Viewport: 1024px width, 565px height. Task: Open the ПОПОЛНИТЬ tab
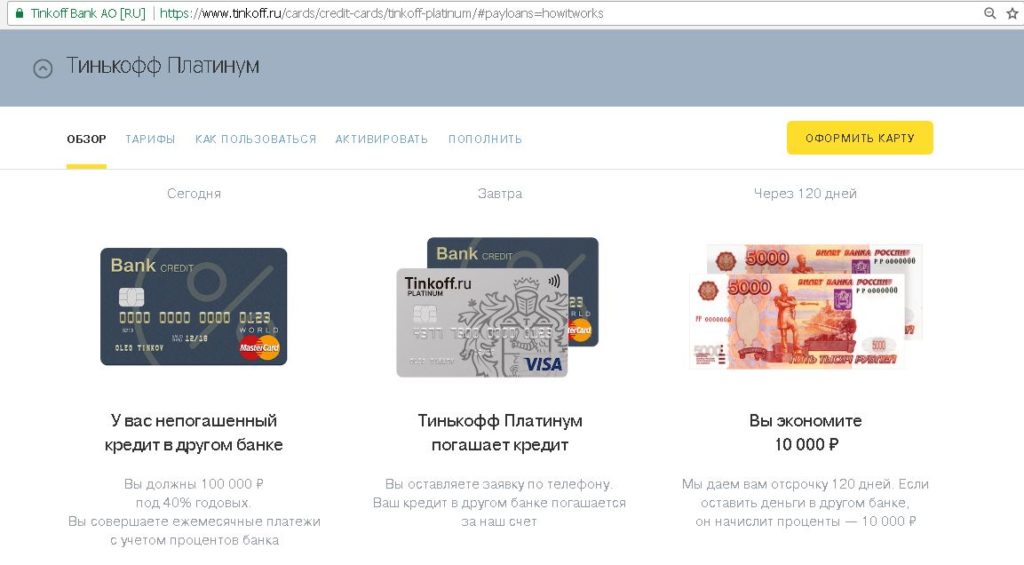tap(485, 139)
